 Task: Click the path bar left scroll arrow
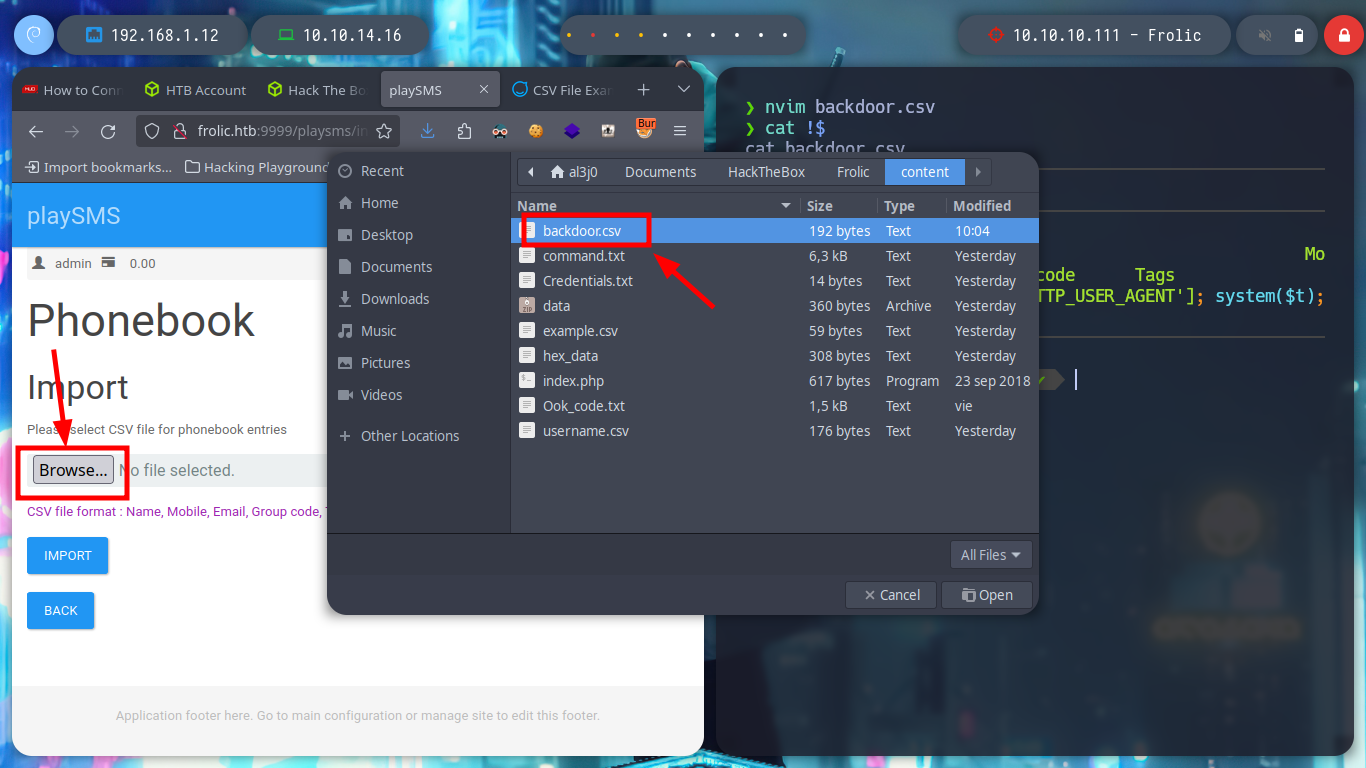click(530, 172)
